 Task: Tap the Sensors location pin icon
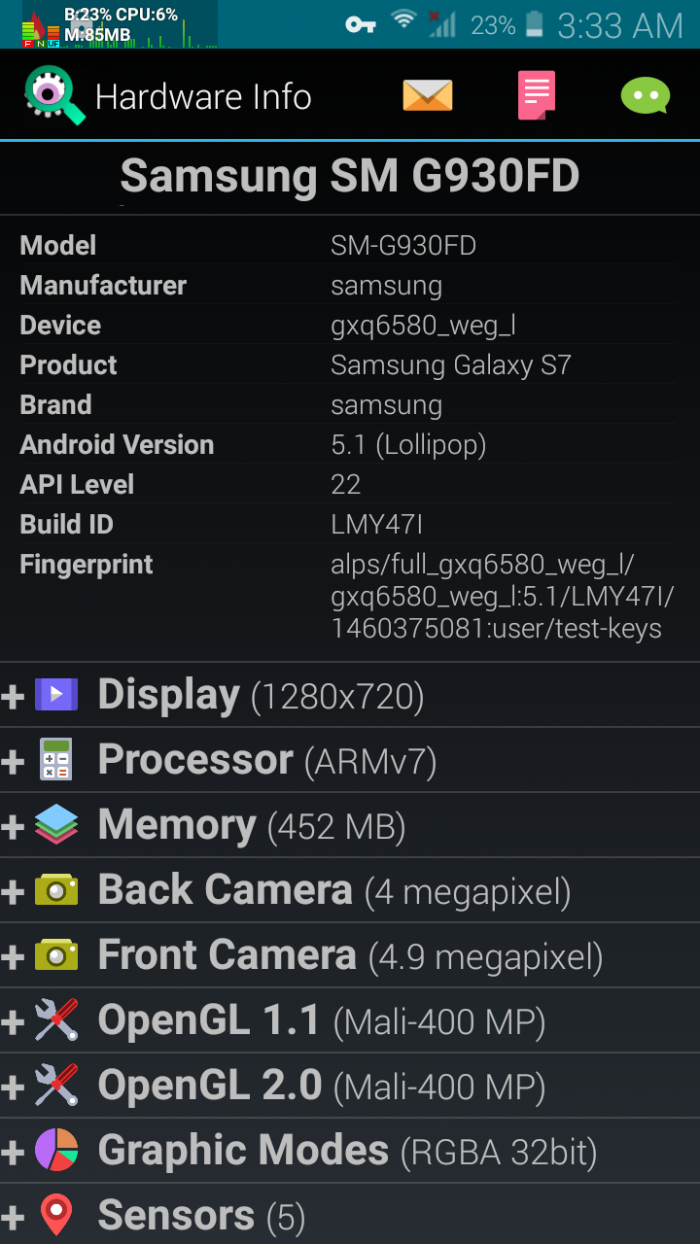[56, 1216]
